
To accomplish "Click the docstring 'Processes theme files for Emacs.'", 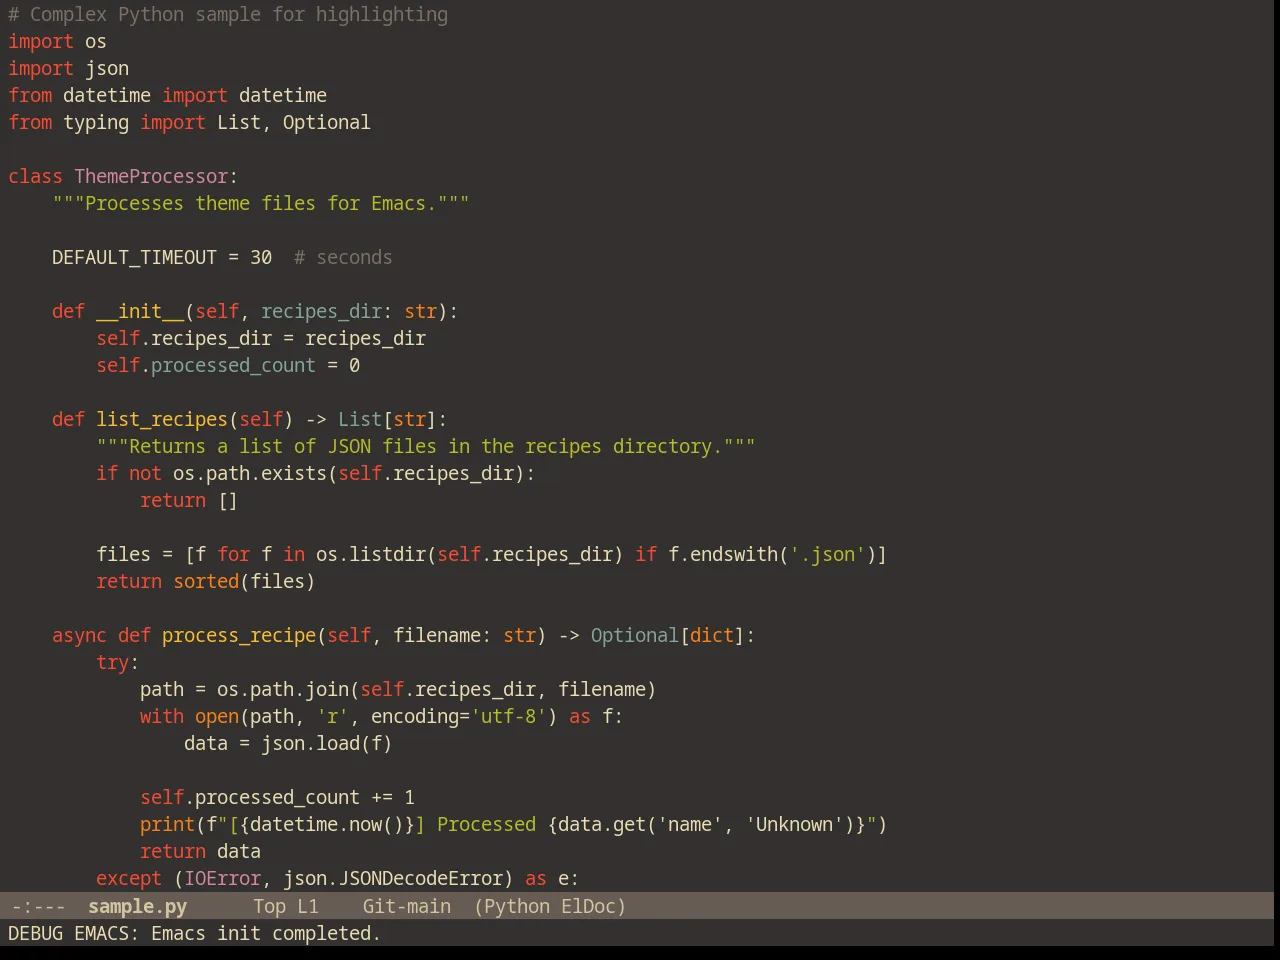I will pyautogui.click(x=260, y=203).
